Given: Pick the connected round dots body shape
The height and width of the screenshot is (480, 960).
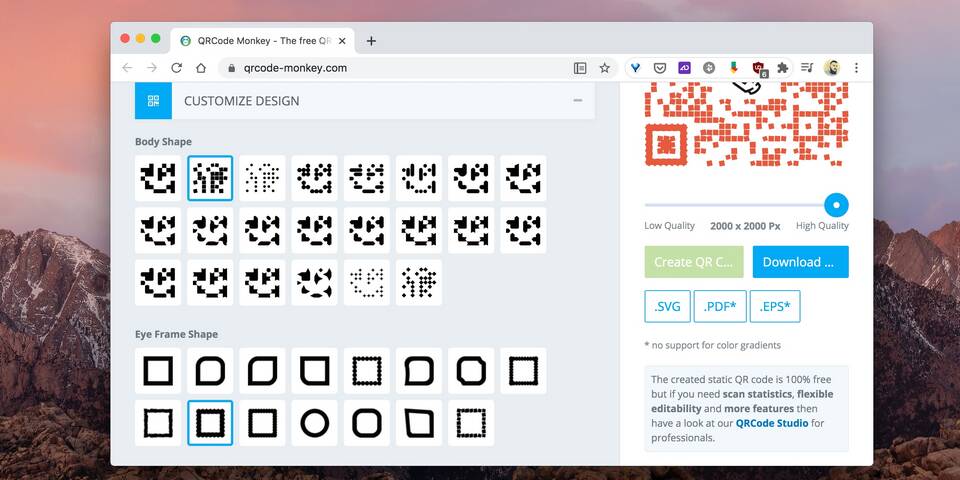Looking at the screenshot, I should point(314,178).
